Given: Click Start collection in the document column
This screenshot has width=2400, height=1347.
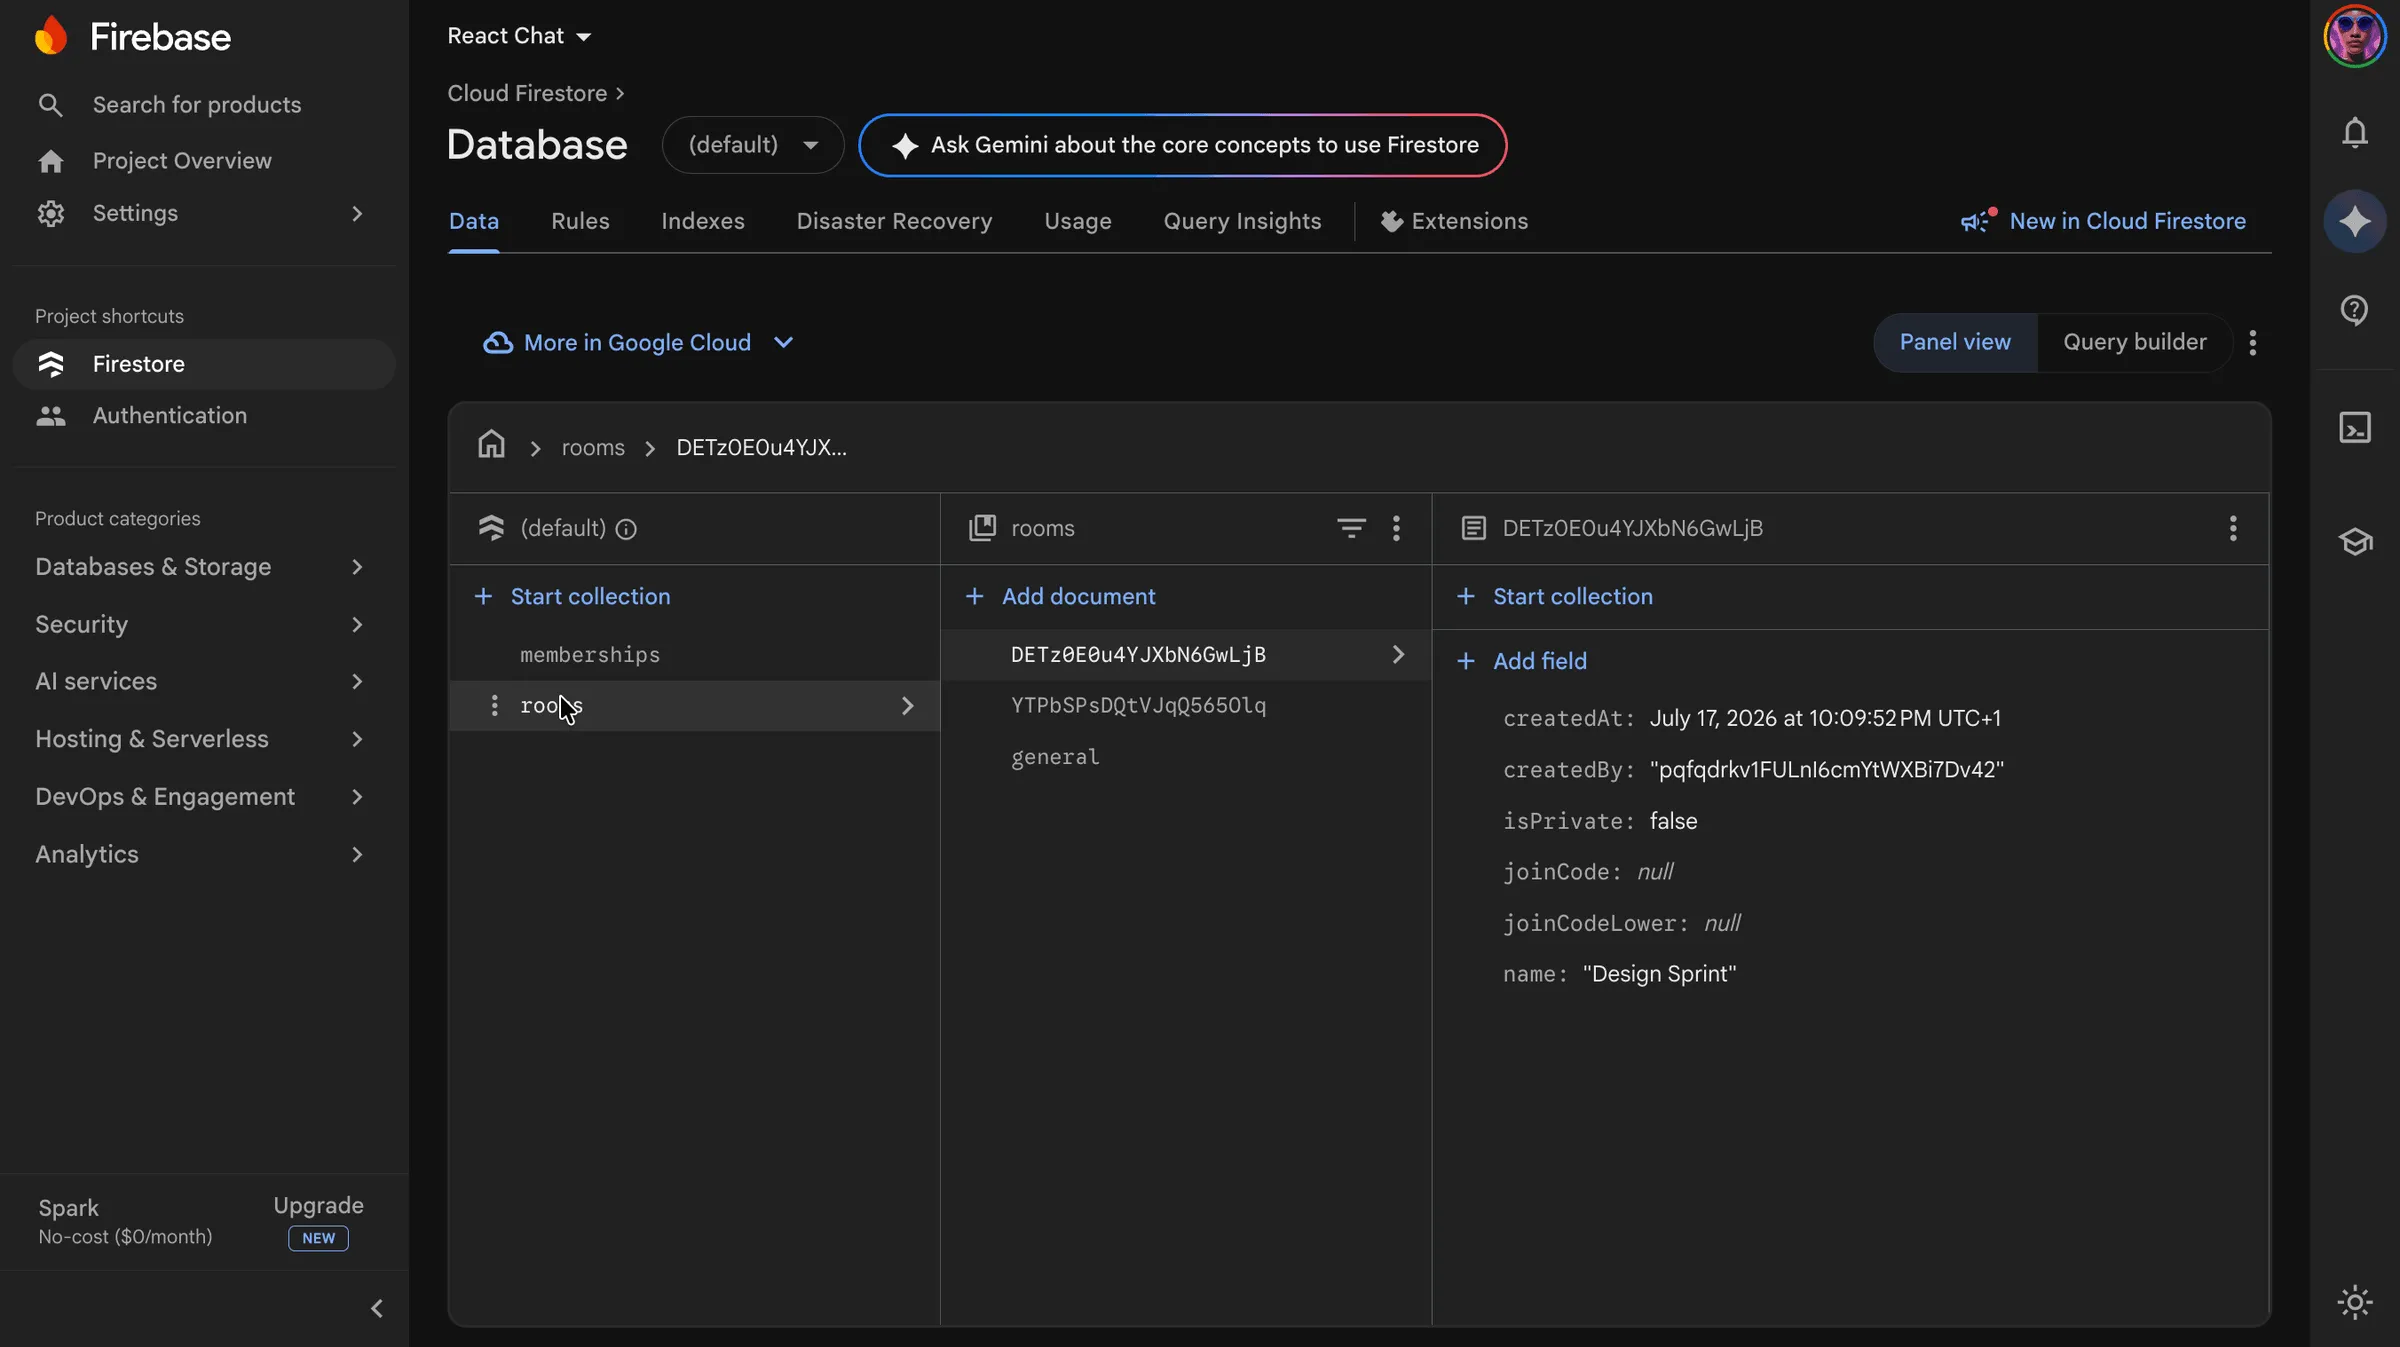Looking at the screenshot, I should pyautogui.click(x=1555, y=597).
